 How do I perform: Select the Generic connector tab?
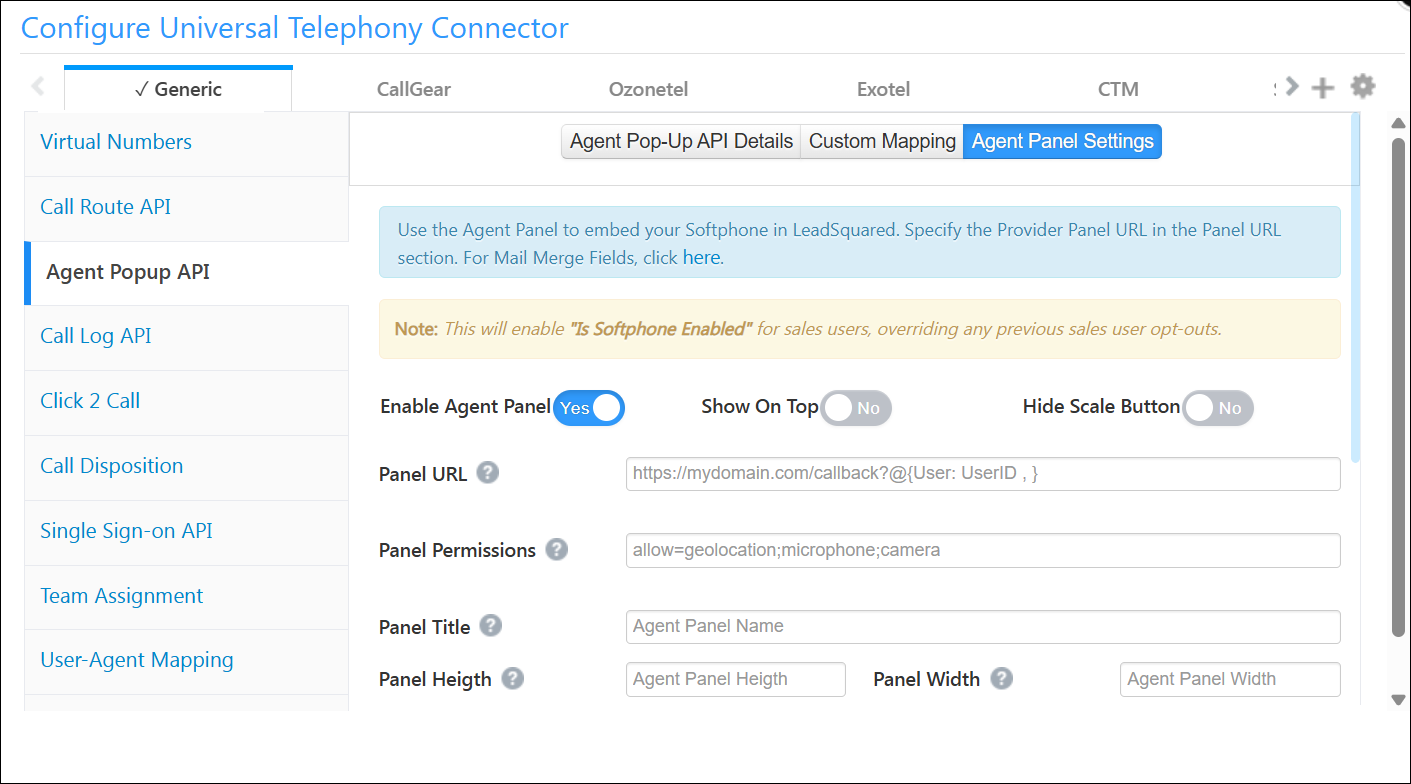pos(178,89)
